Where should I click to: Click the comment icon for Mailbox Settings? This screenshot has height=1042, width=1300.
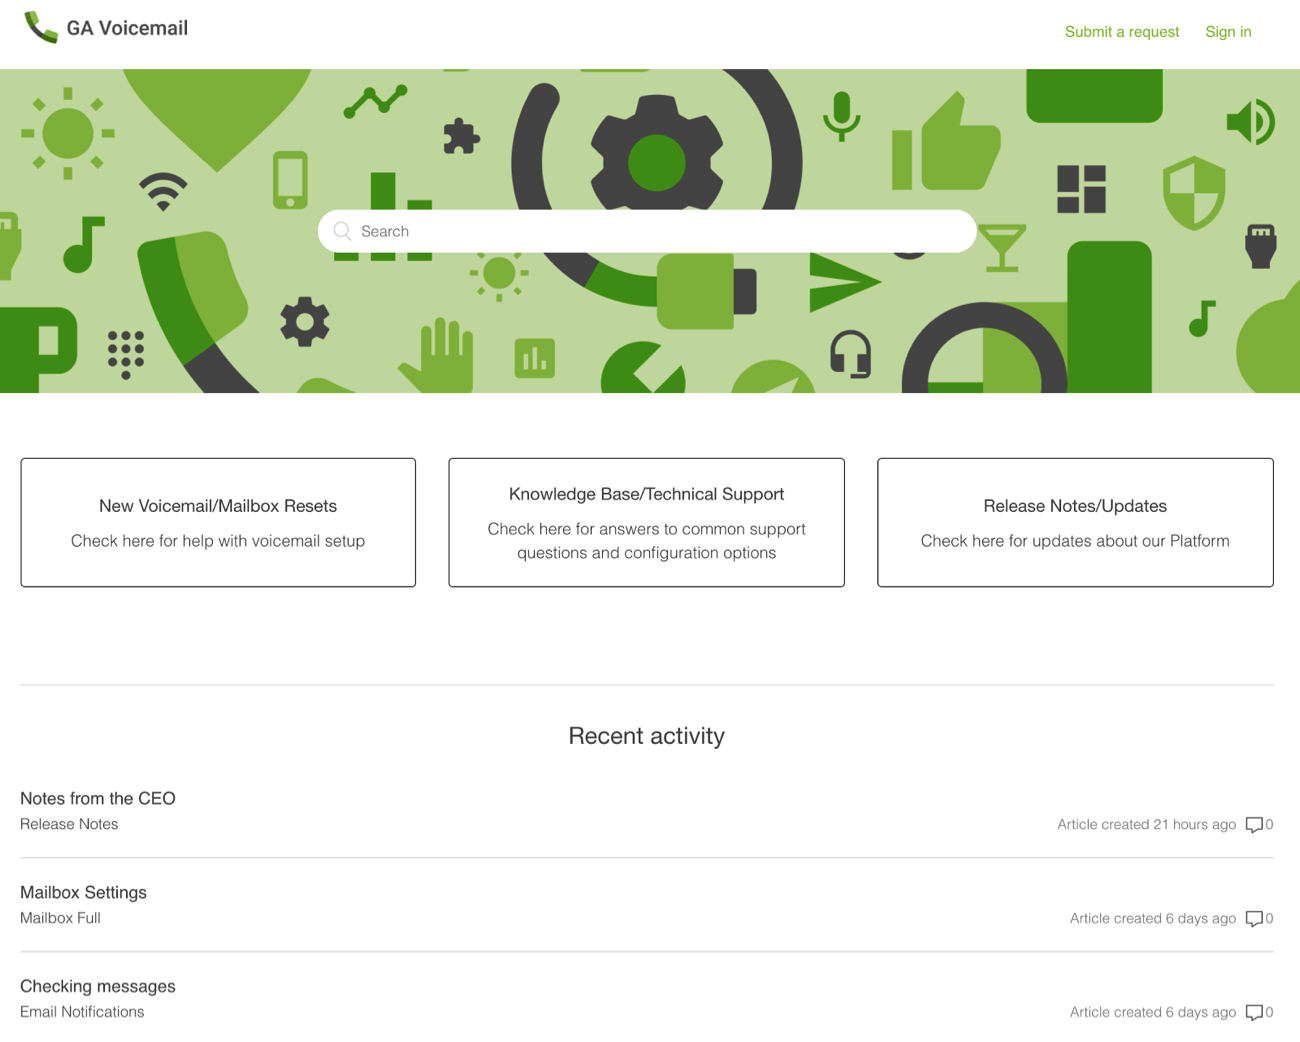[x=1254, y=919]
